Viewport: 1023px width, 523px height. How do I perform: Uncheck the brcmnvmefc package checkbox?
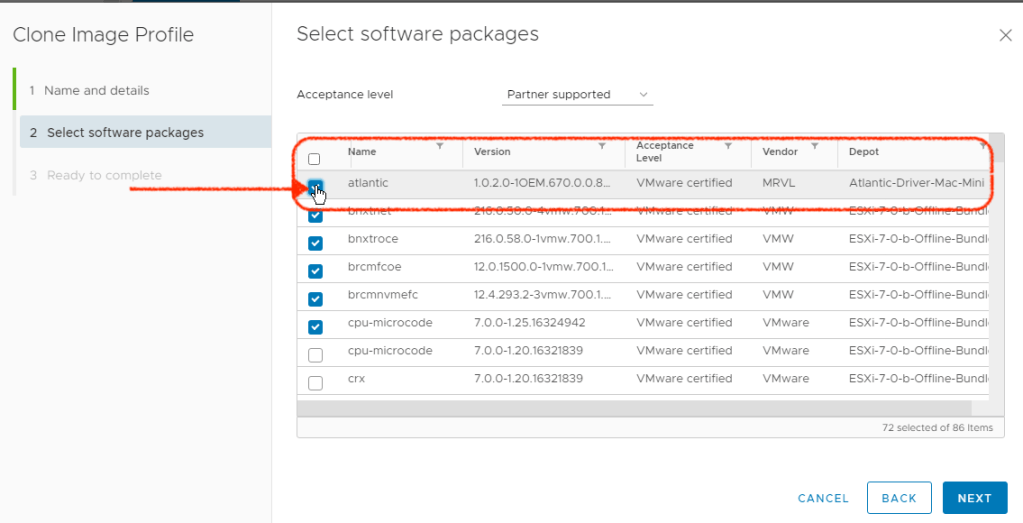click(x=315, y=299)
